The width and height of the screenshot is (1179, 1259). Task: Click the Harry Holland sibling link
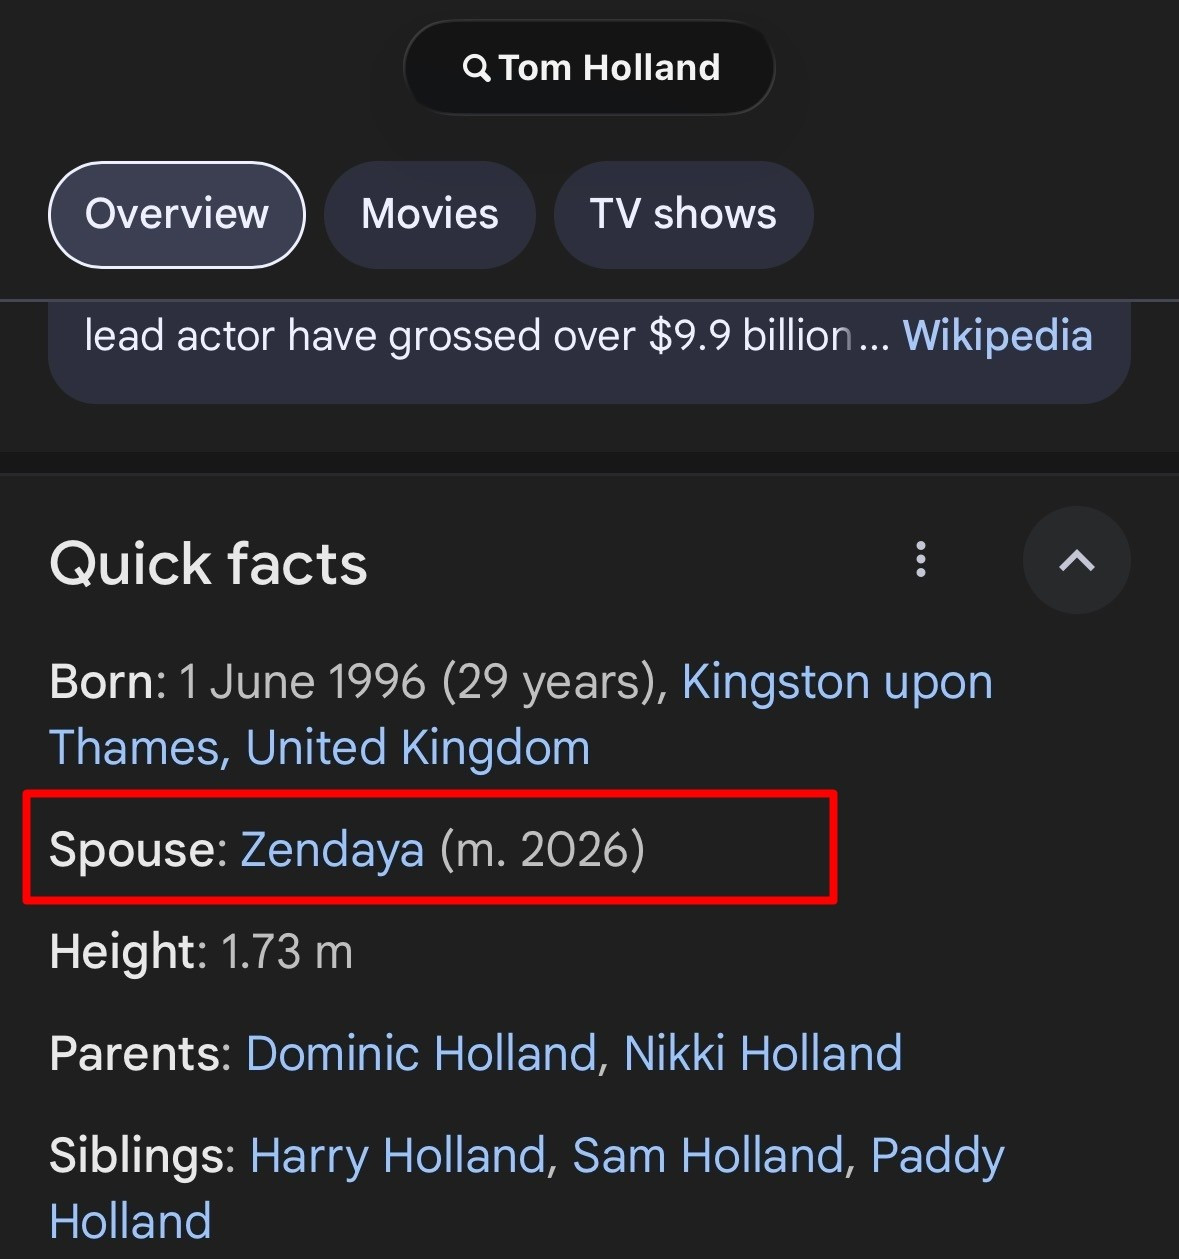point(397,1156)
